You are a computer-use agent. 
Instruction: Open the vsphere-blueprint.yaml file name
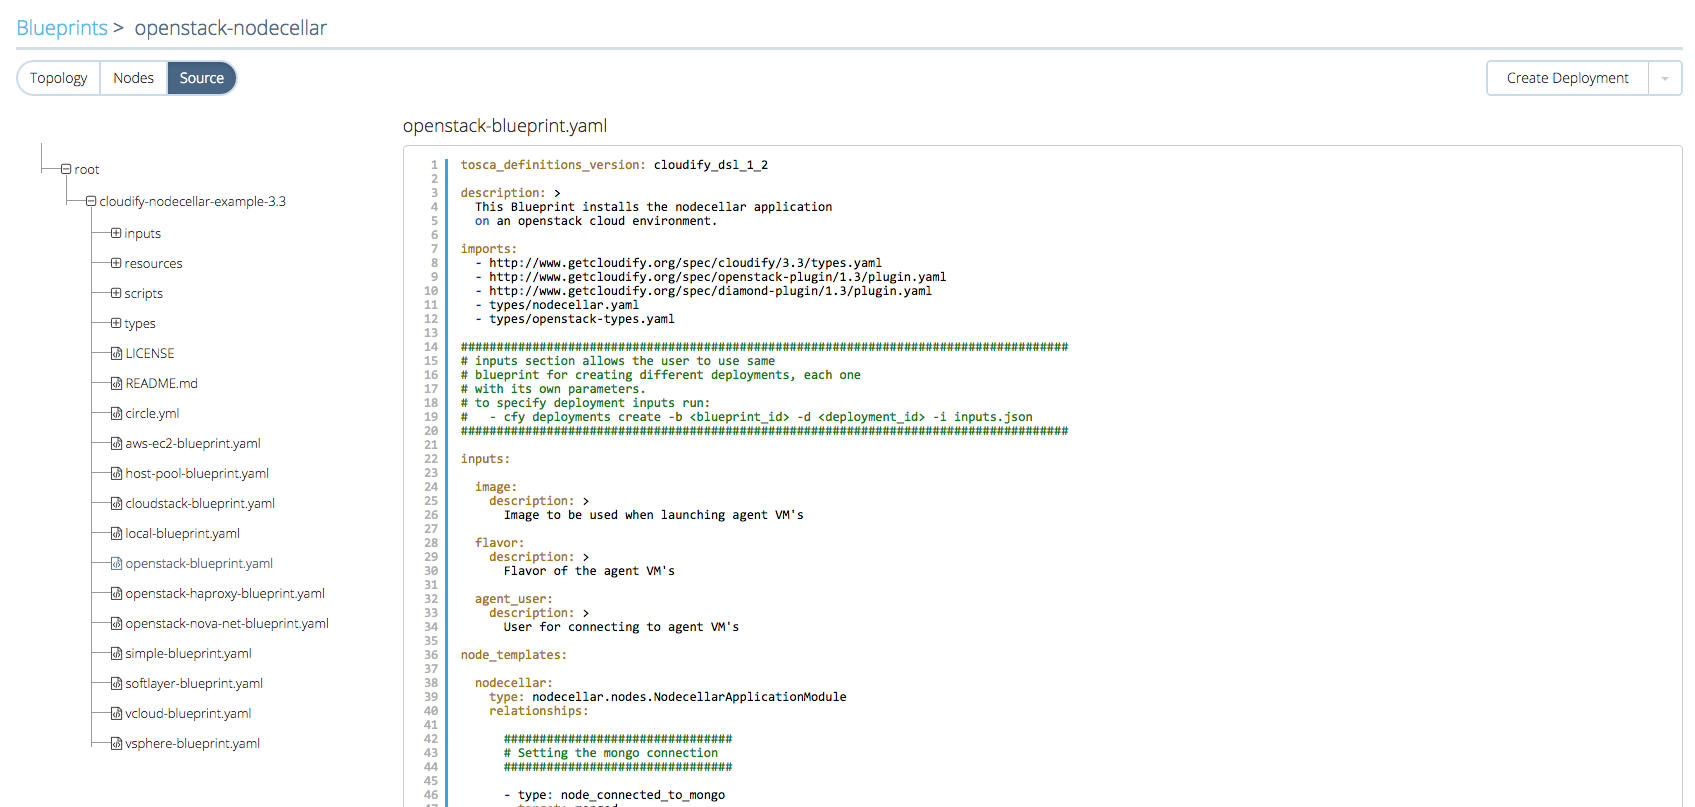click(x=192, y=744)
